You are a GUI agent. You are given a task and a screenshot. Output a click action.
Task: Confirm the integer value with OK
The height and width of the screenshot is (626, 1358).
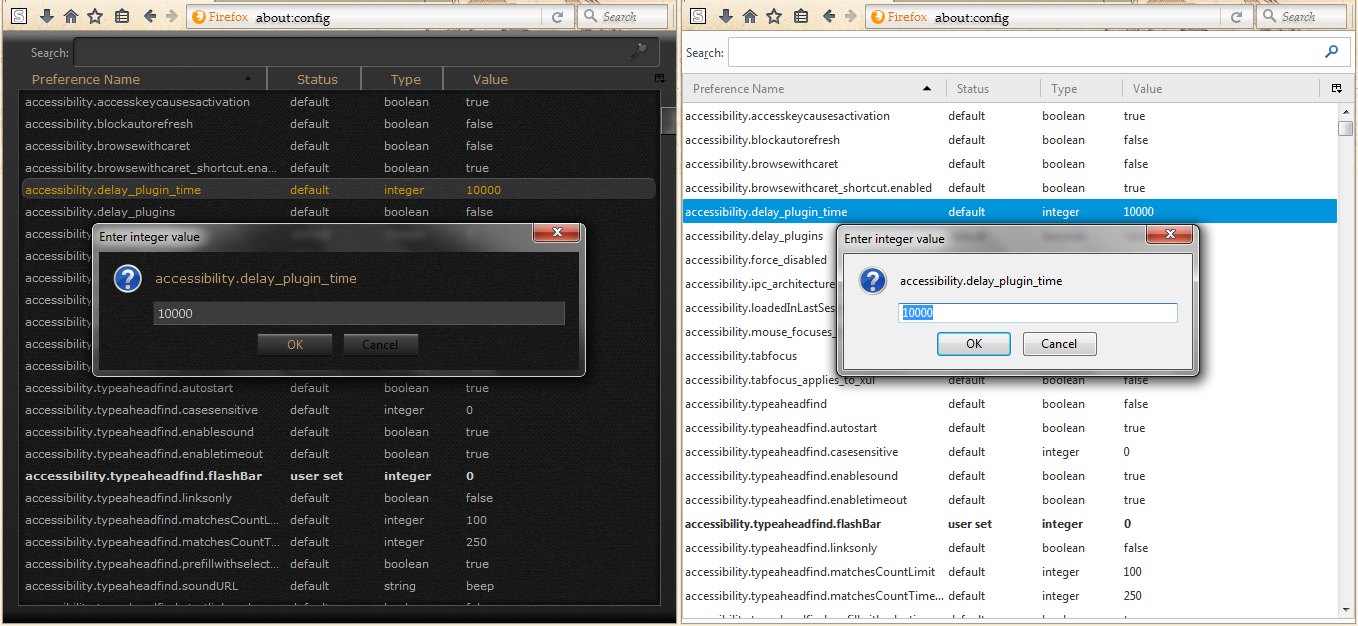pyautogui.click(x=295, y=344)
